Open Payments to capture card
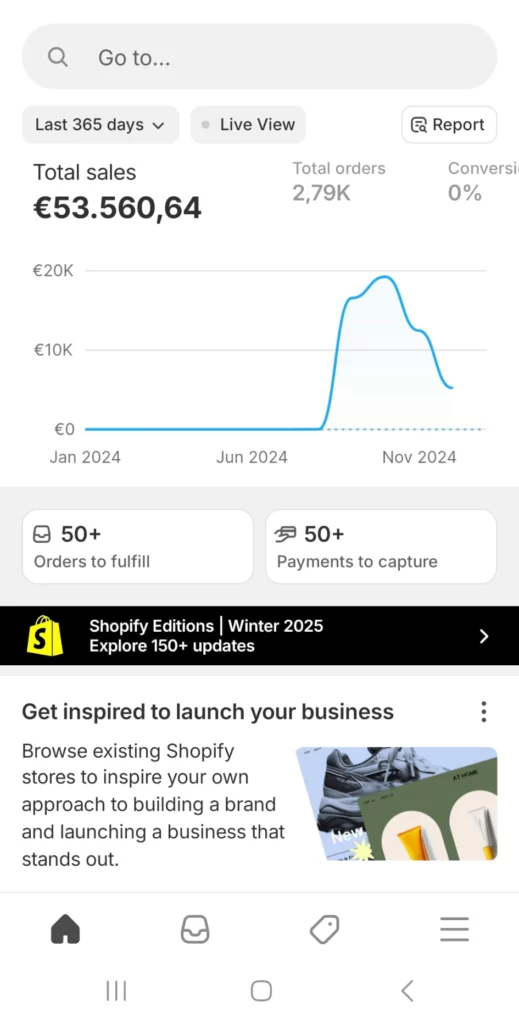Image resolution: width=519 pixels, height=1024 pixels. click(x=381, y=547)
